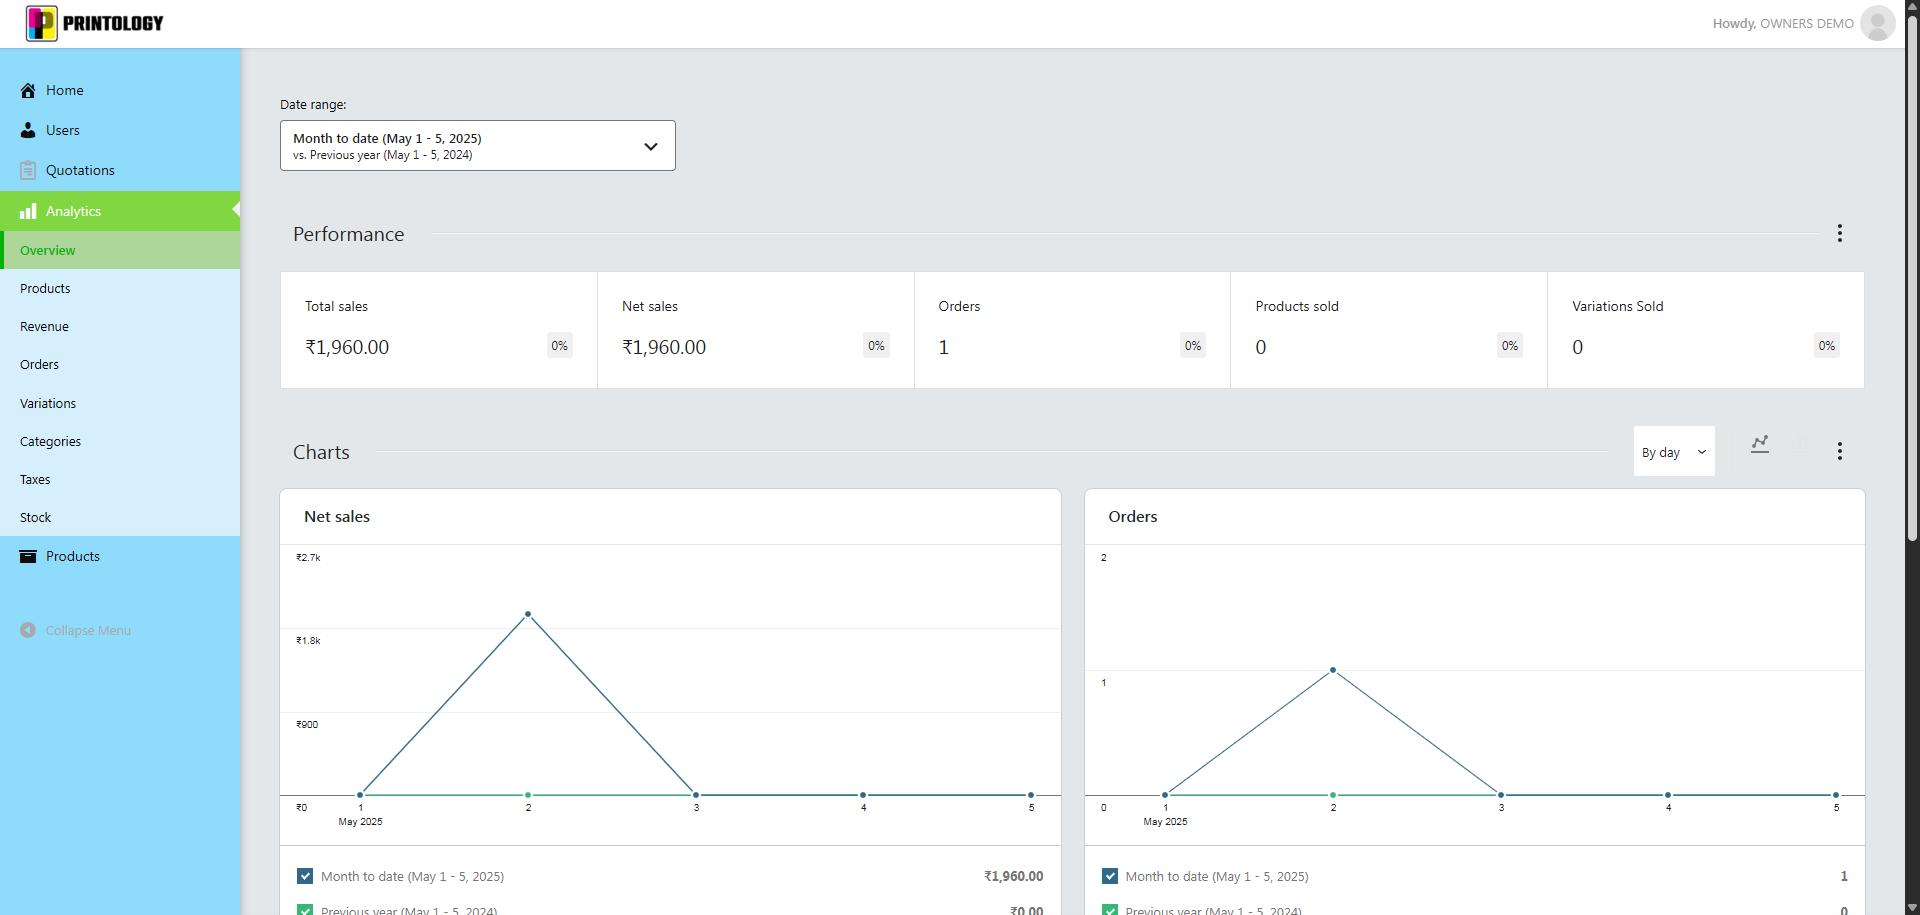Viewport: 1920px width, 915px height.
Task: Click the Printology logo
Action: pos(95,23)
